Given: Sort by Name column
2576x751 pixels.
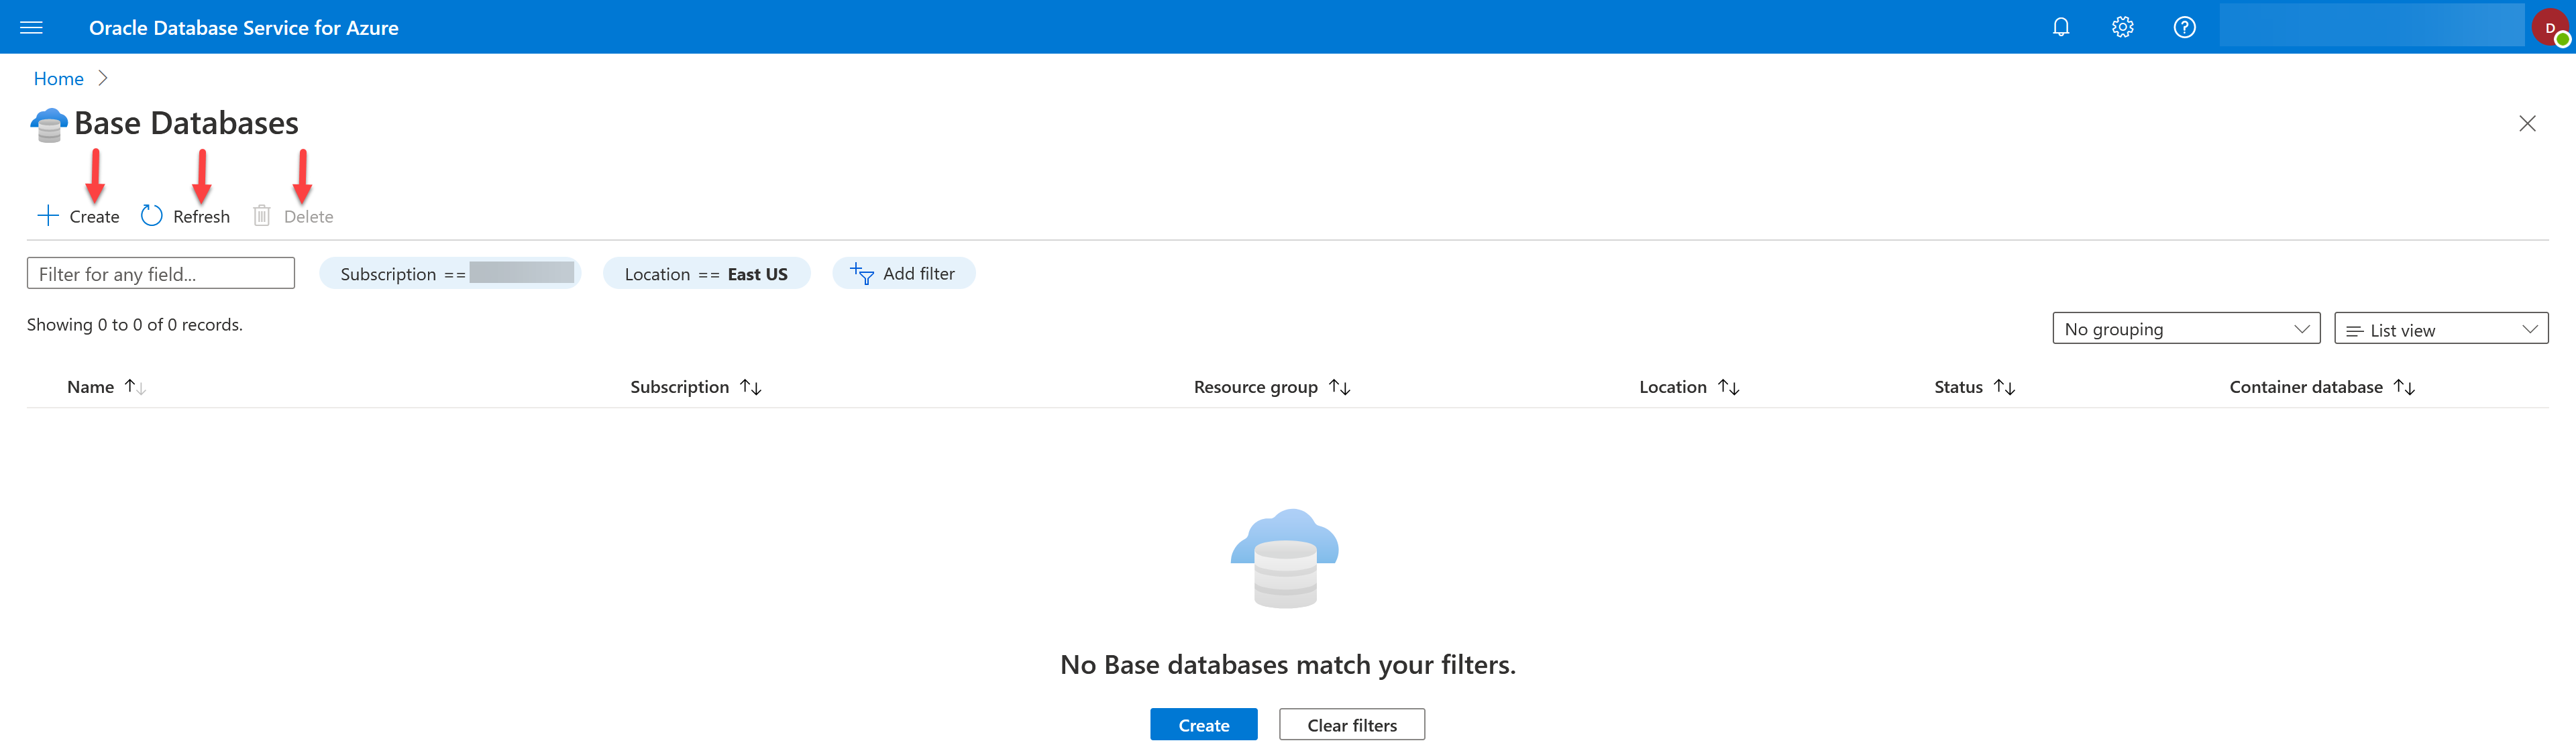Looking at the screenshot, I should tap(106, 387).
